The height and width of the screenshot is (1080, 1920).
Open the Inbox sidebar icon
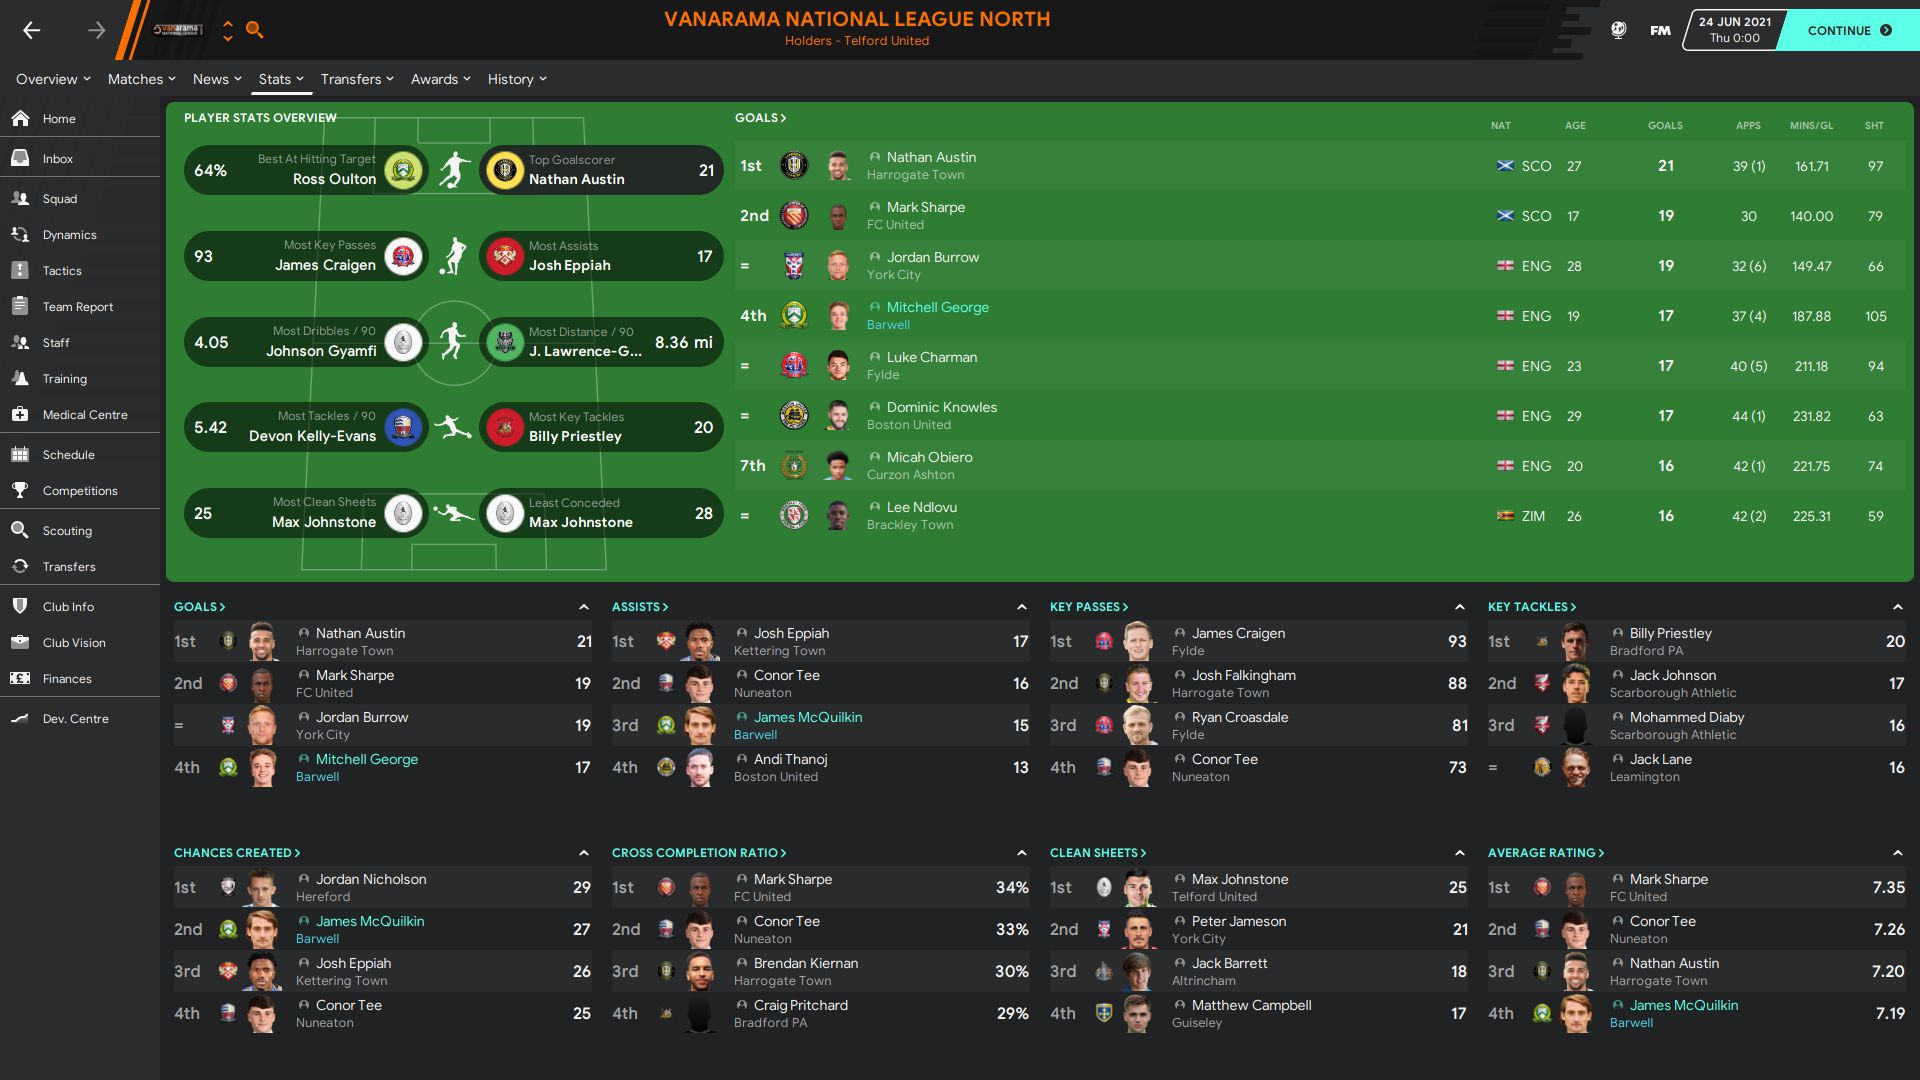point(20,158)
